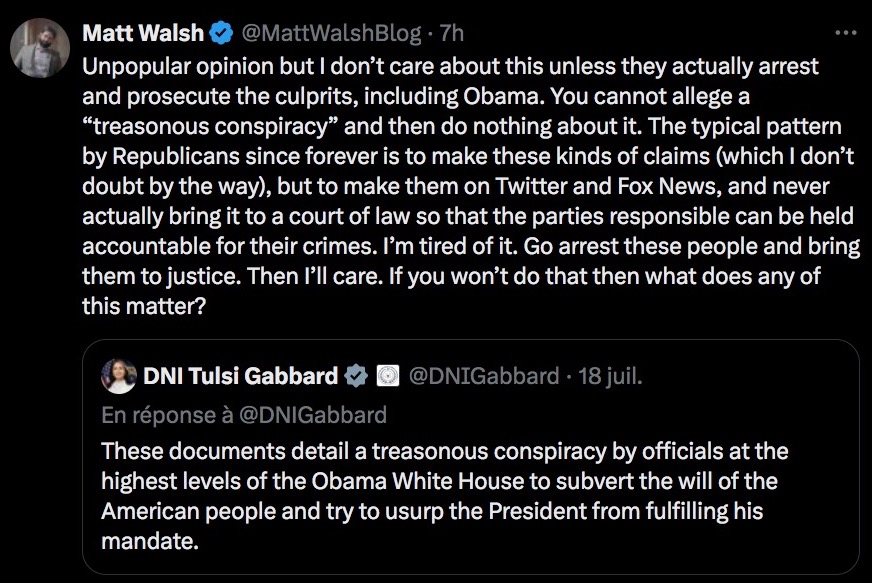Image resolution: width=872 pixels, height=583 pixels.
Task: Open the quoted tweet's text about documents
Action: click(444, 496)
